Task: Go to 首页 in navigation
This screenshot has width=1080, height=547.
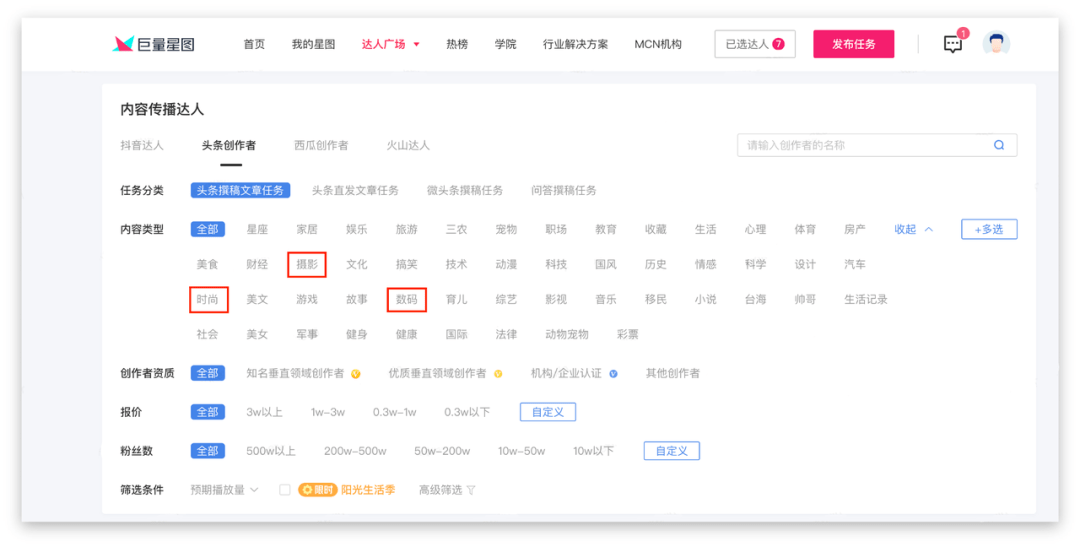Action: pos(254,44)
